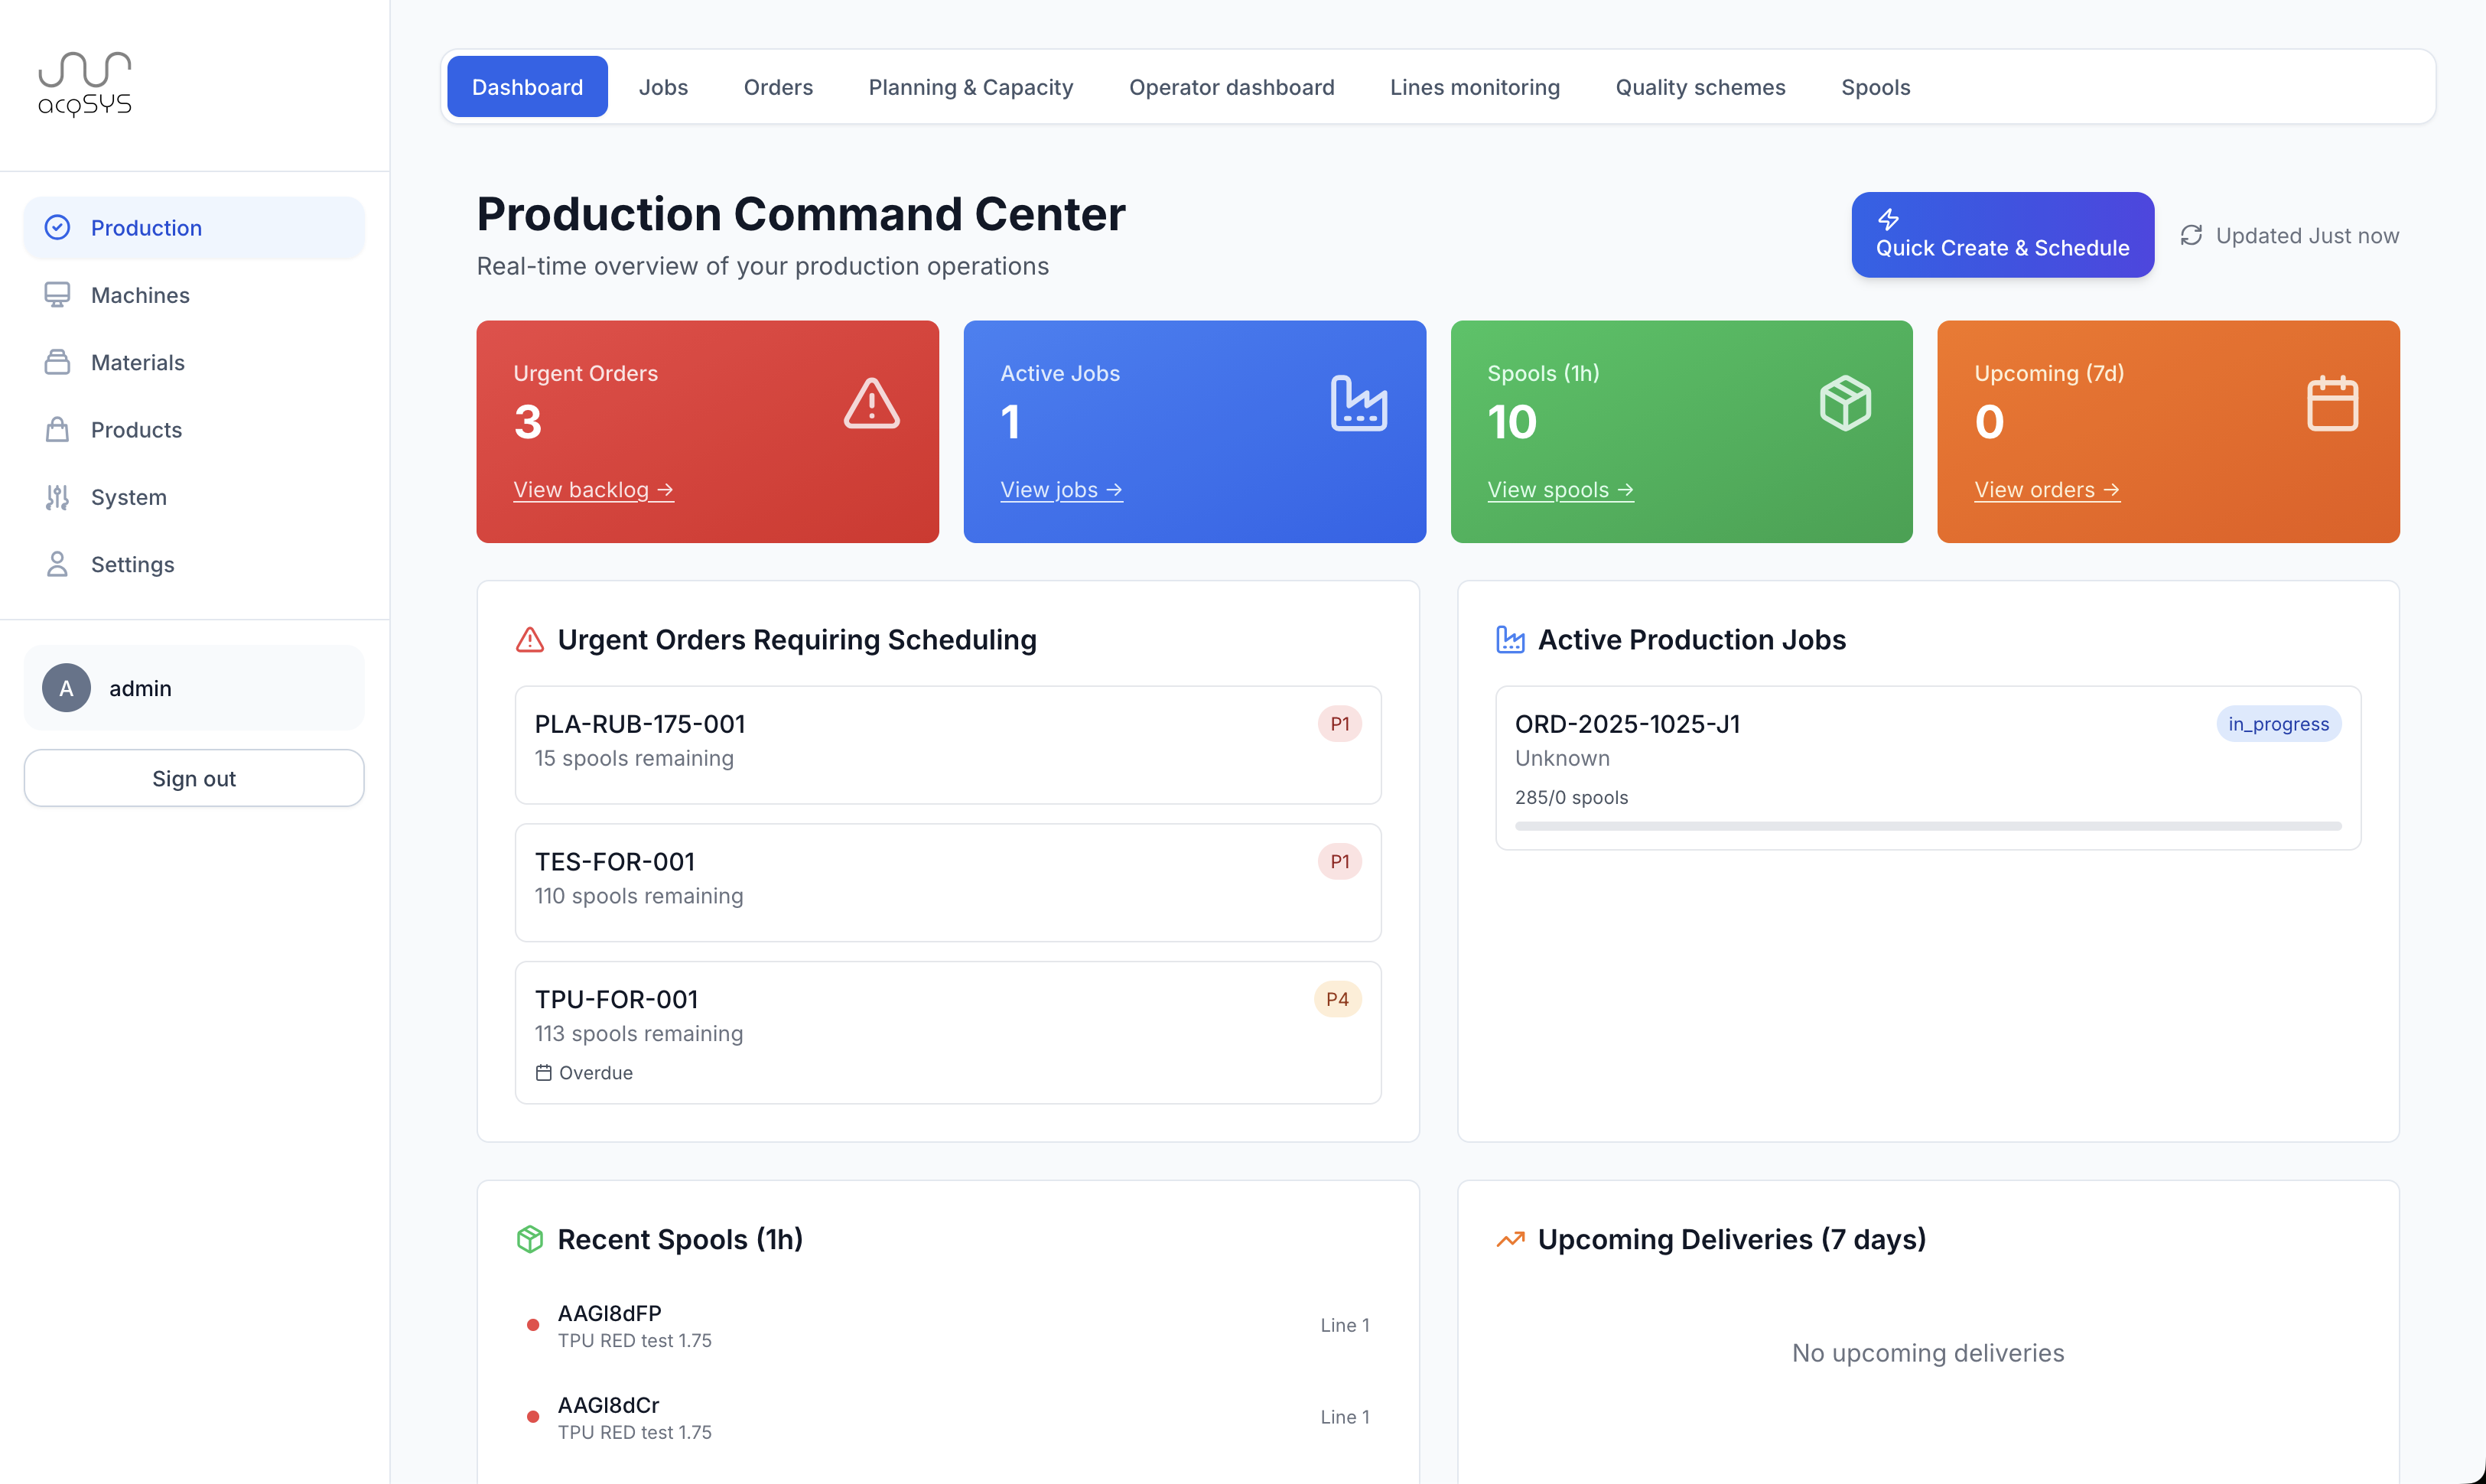Click the calendar icon on Upcoming card
The image size is (2486, 1484).
[2331, 404]
